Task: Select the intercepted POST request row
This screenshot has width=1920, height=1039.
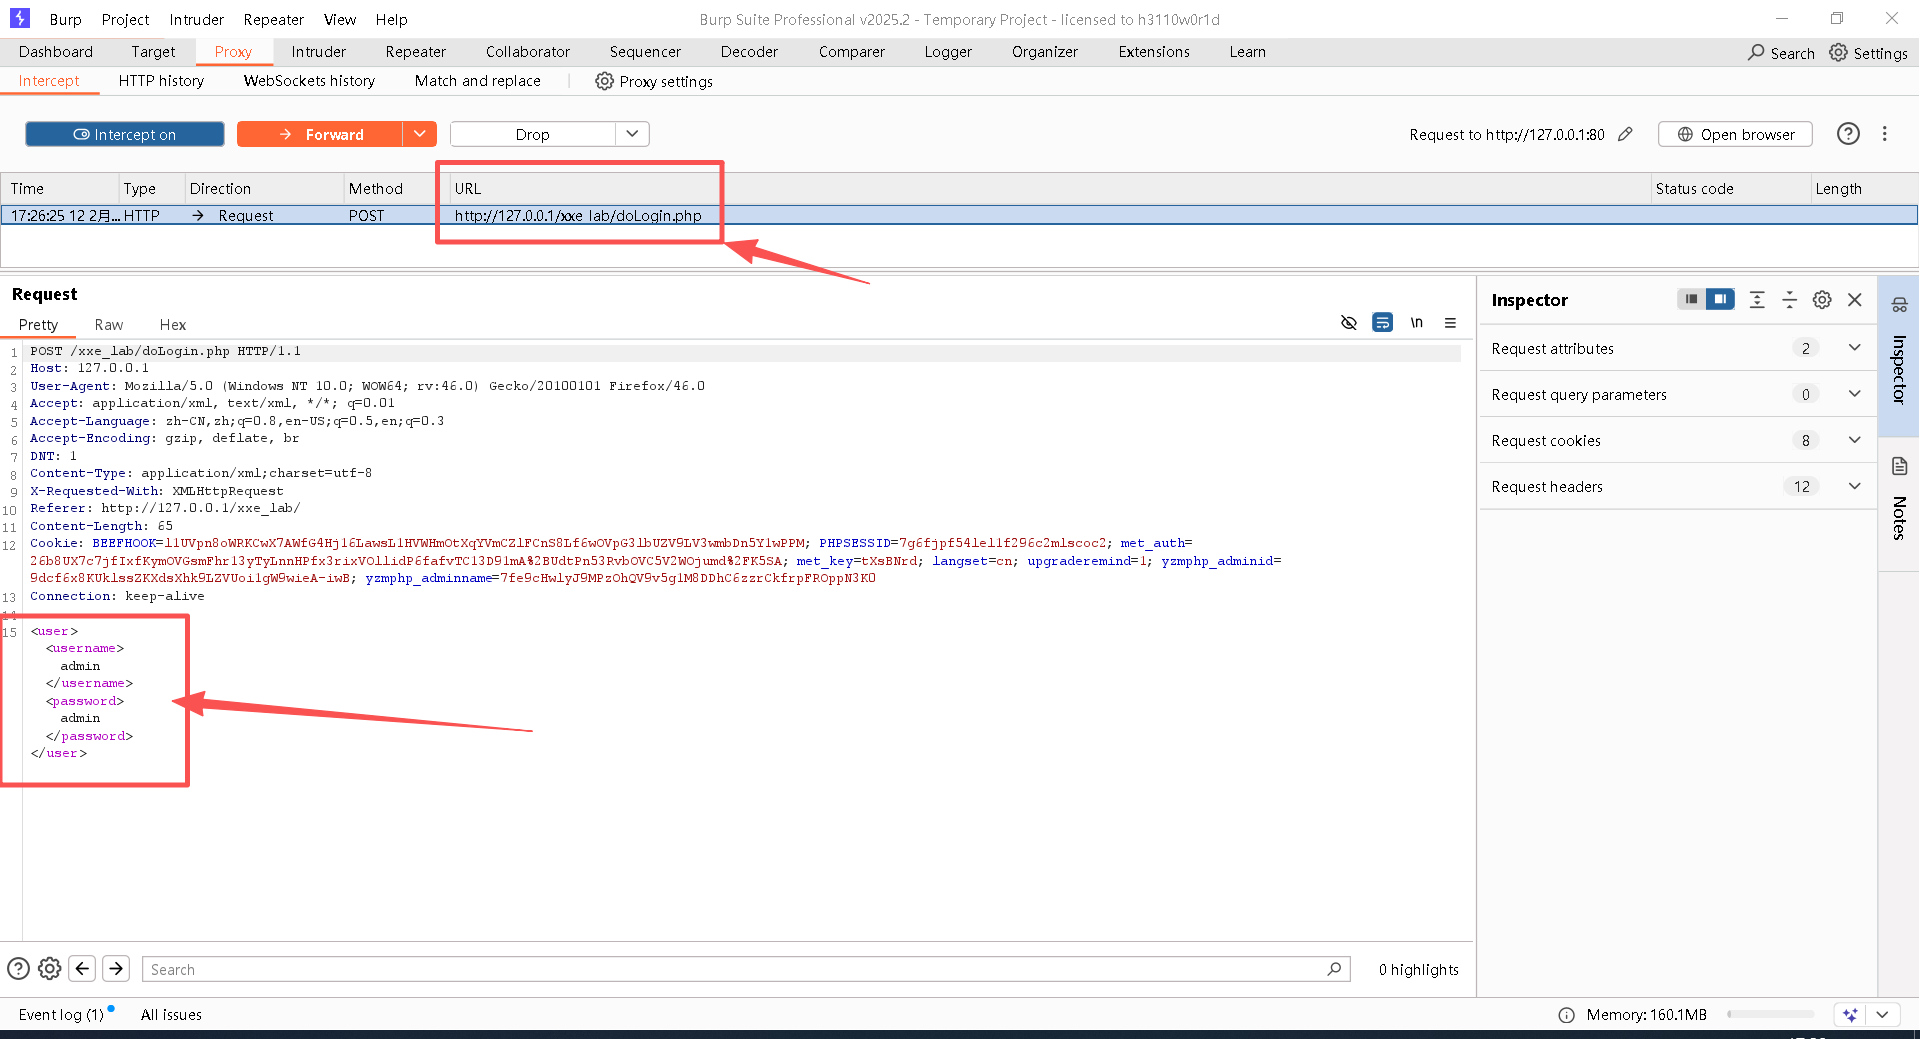Action: tap(959, 215)
